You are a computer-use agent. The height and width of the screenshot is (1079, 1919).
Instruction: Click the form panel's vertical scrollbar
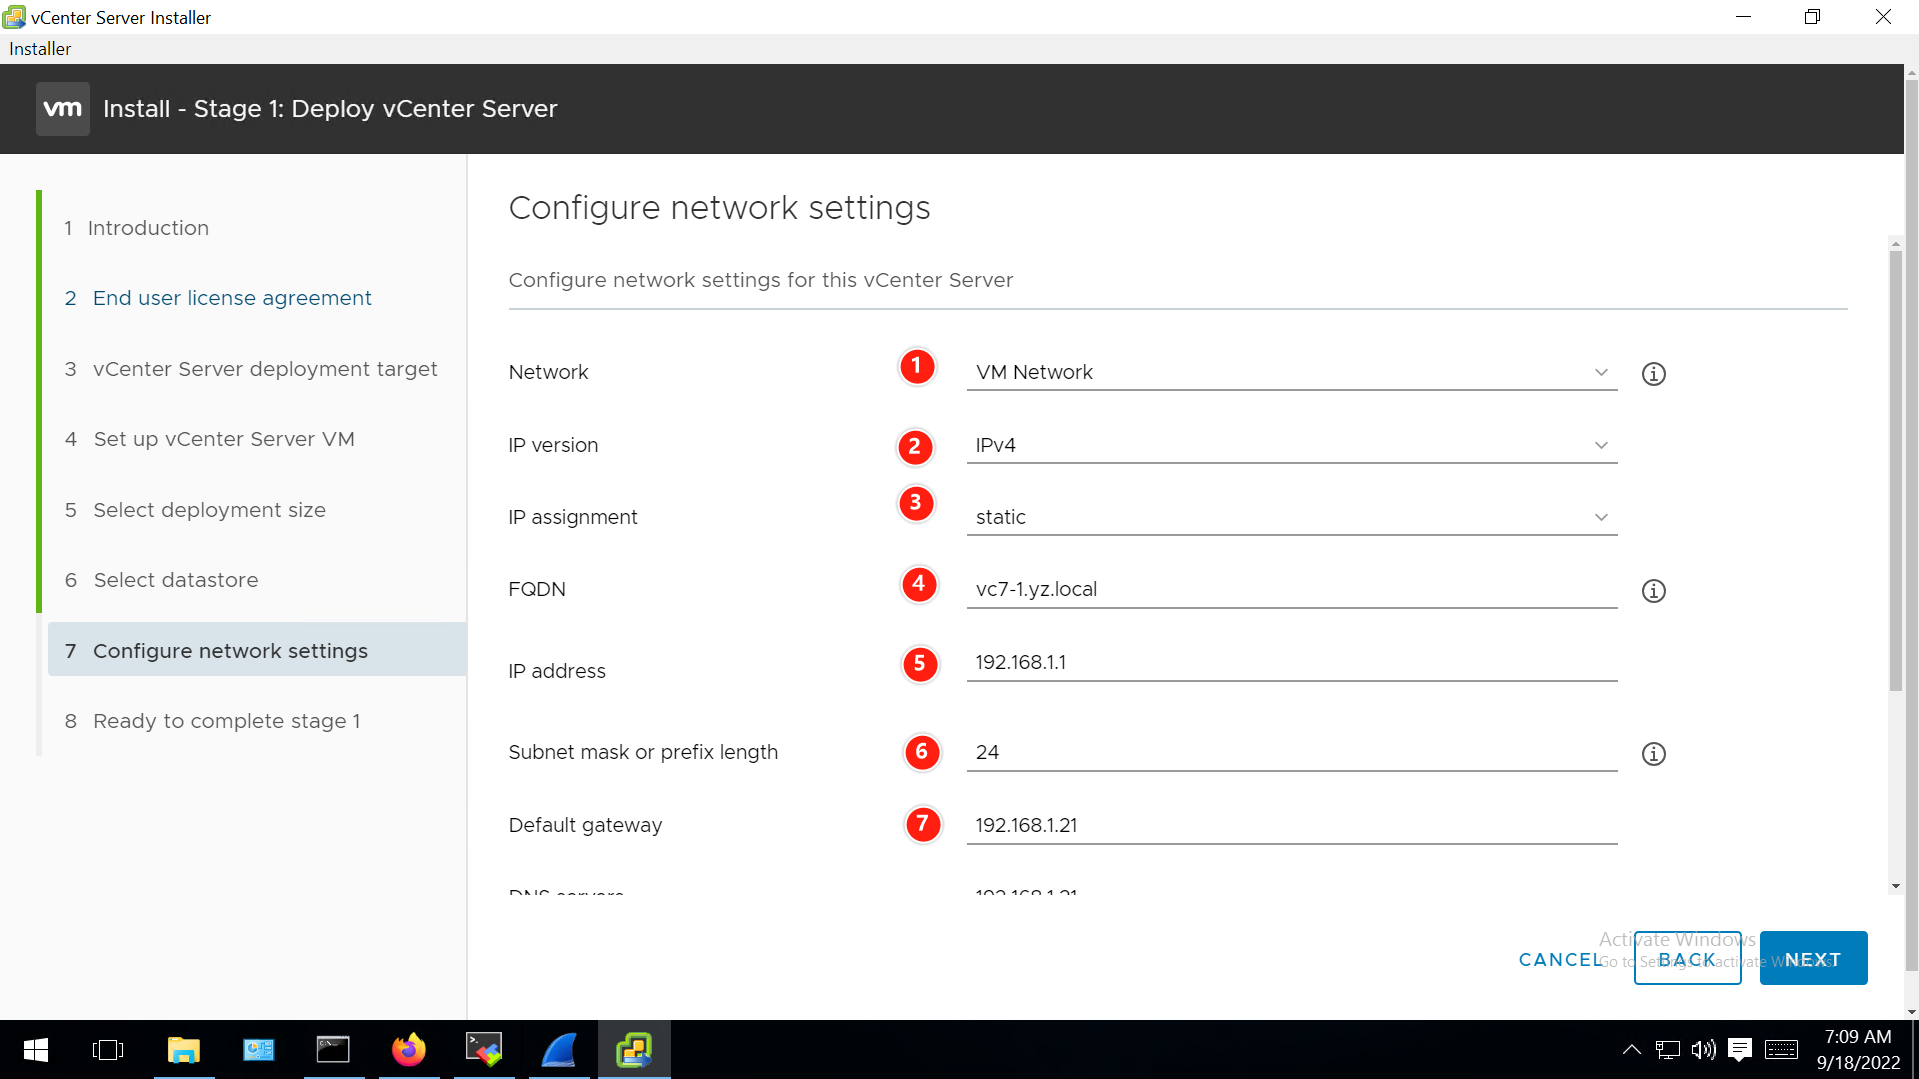pyautogui.click(x=1895, y=470)
